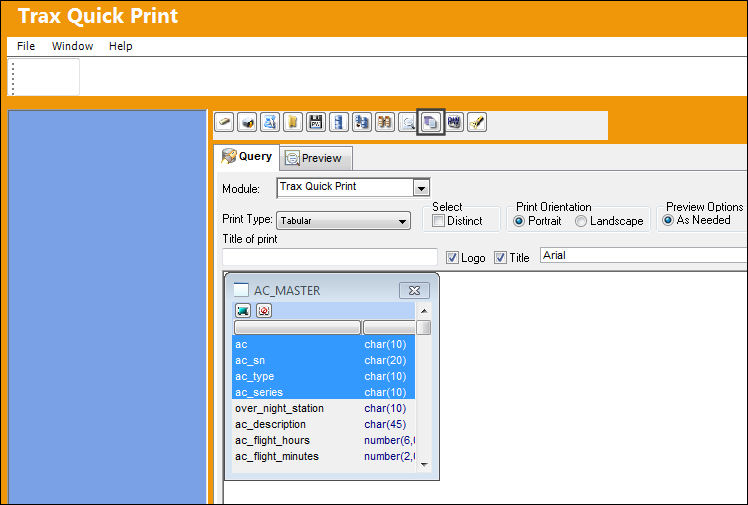
Task: Click the third toolbar icon with blue letter A
Action: click(270, 122)
